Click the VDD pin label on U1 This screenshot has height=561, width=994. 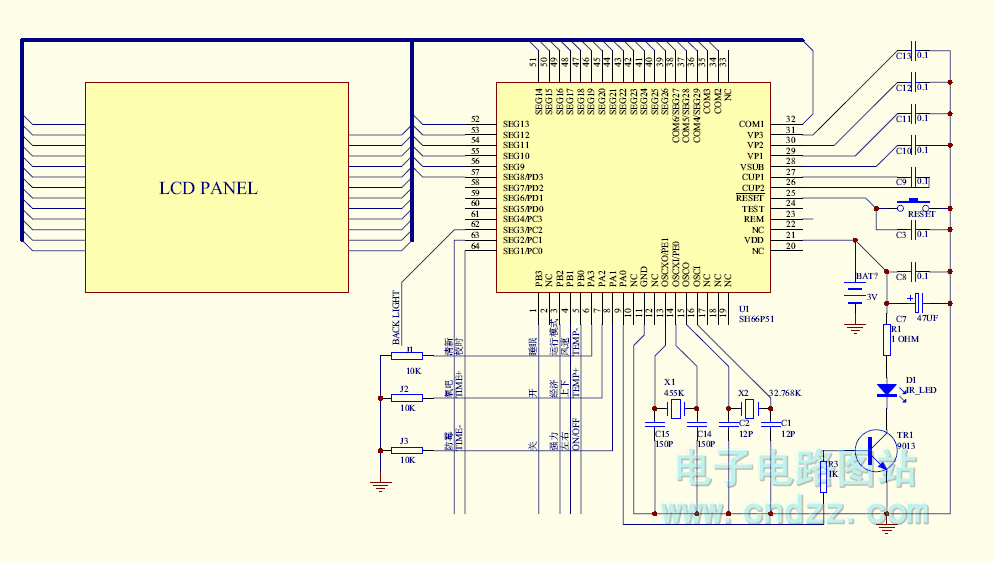click(753, 240)
